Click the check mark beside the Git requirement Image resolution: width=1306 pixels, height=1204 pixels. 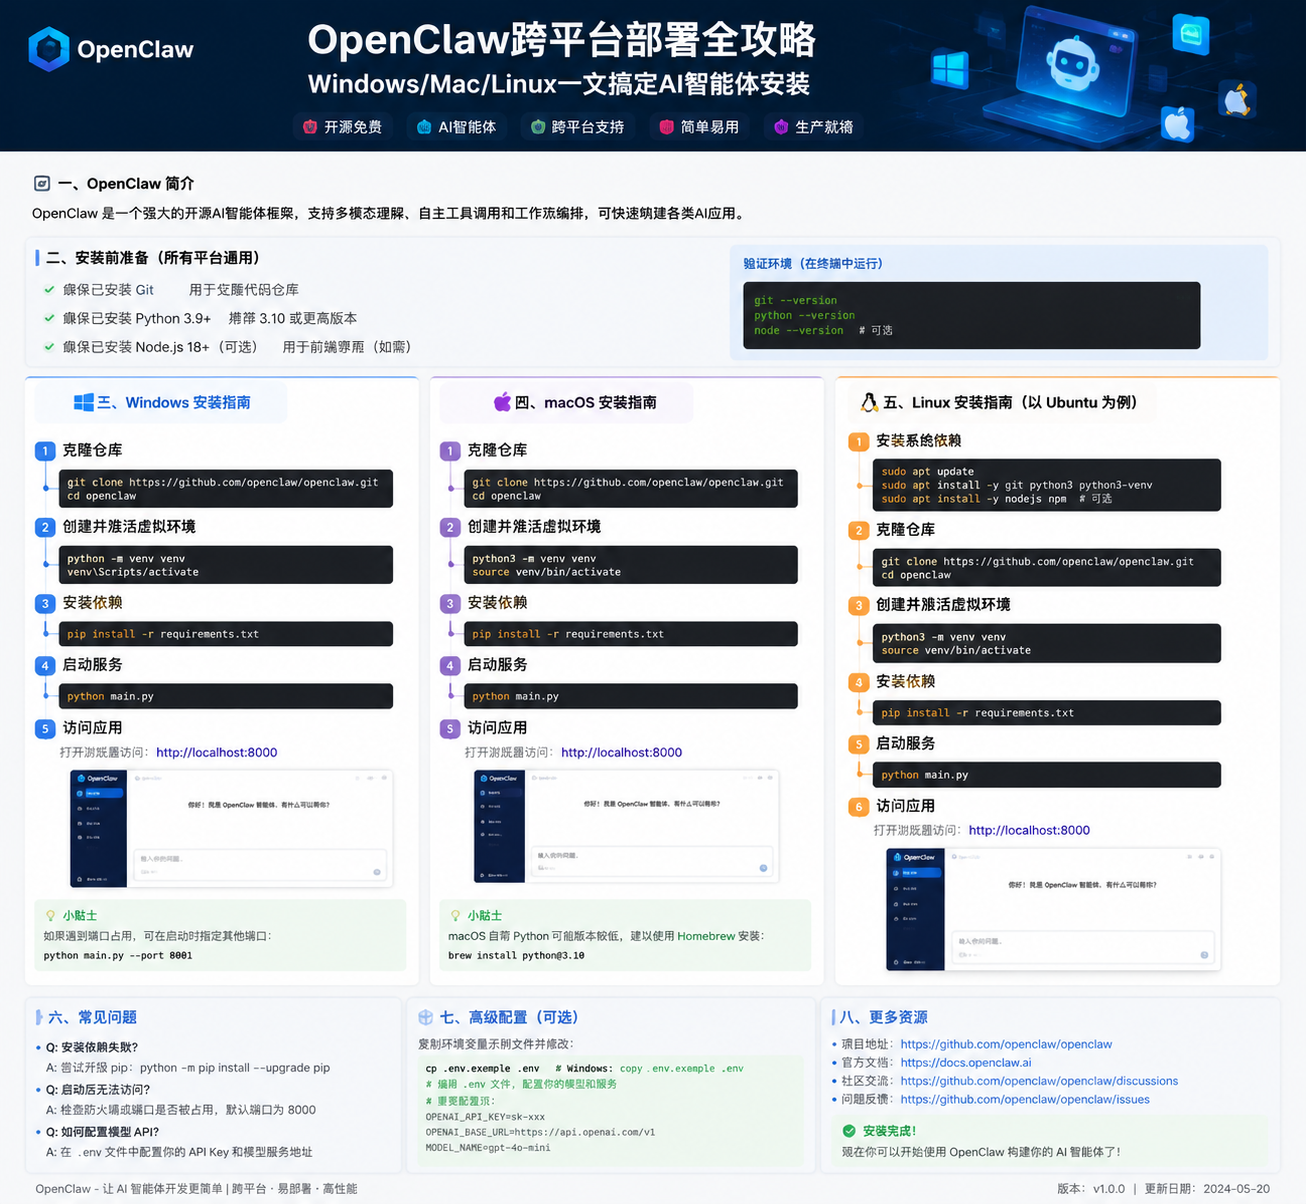49,289
